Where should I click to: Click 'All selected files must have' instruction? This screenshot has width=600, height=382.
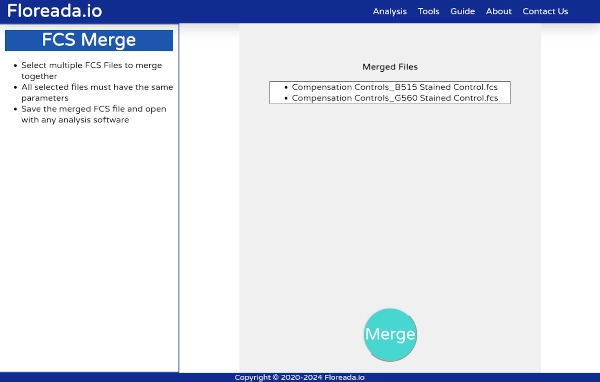[97, 92]
